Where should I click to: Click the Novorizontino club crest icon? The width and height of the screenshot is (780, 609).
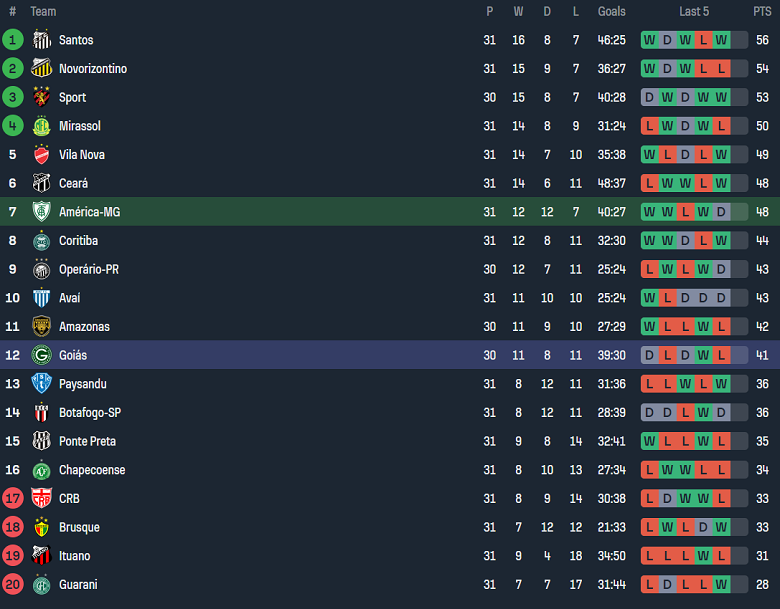(41, 69)
